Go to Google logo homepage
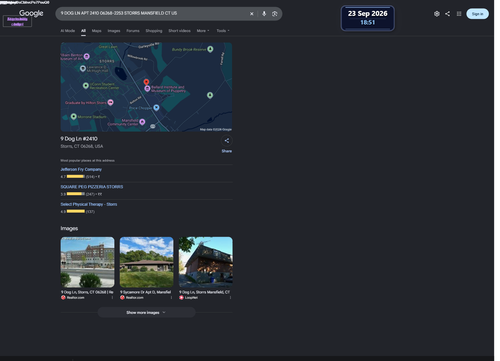Screen dimensions: 500x361 coord(31,13)
